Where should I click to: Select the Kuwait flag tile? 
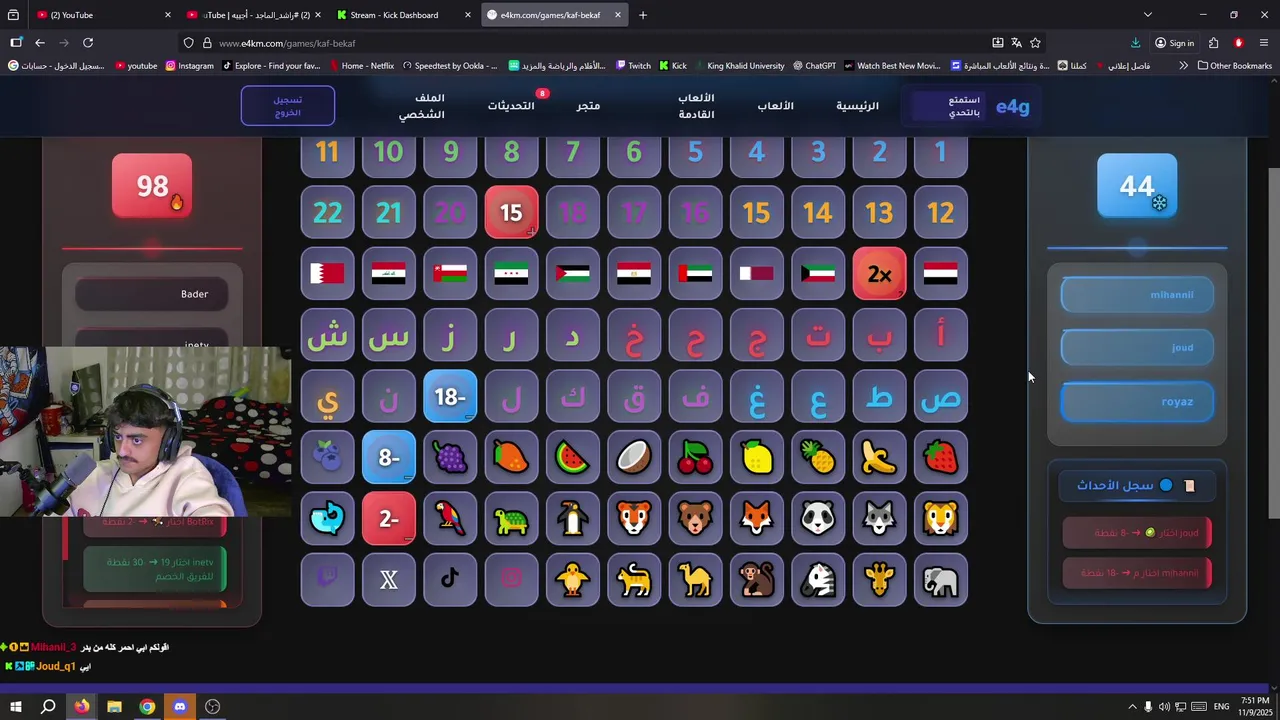818,273
